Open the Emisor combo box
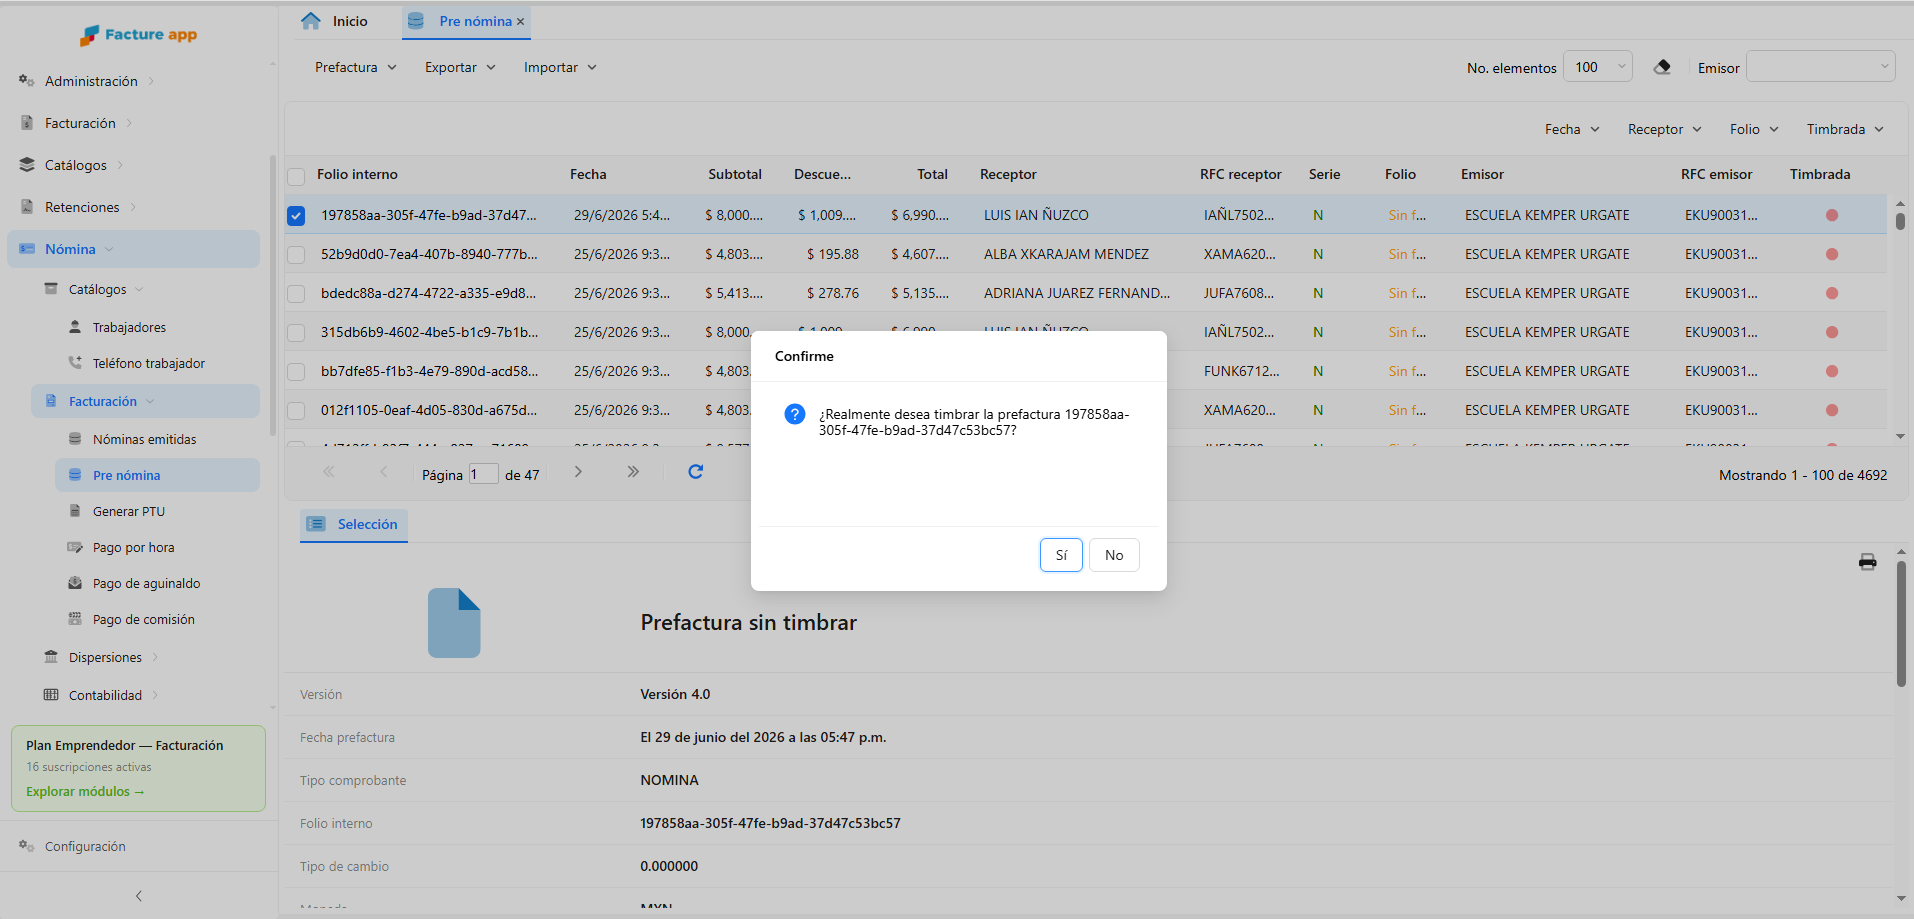Viewport: 1914px width, 919px height. (x=1820, y=67)
